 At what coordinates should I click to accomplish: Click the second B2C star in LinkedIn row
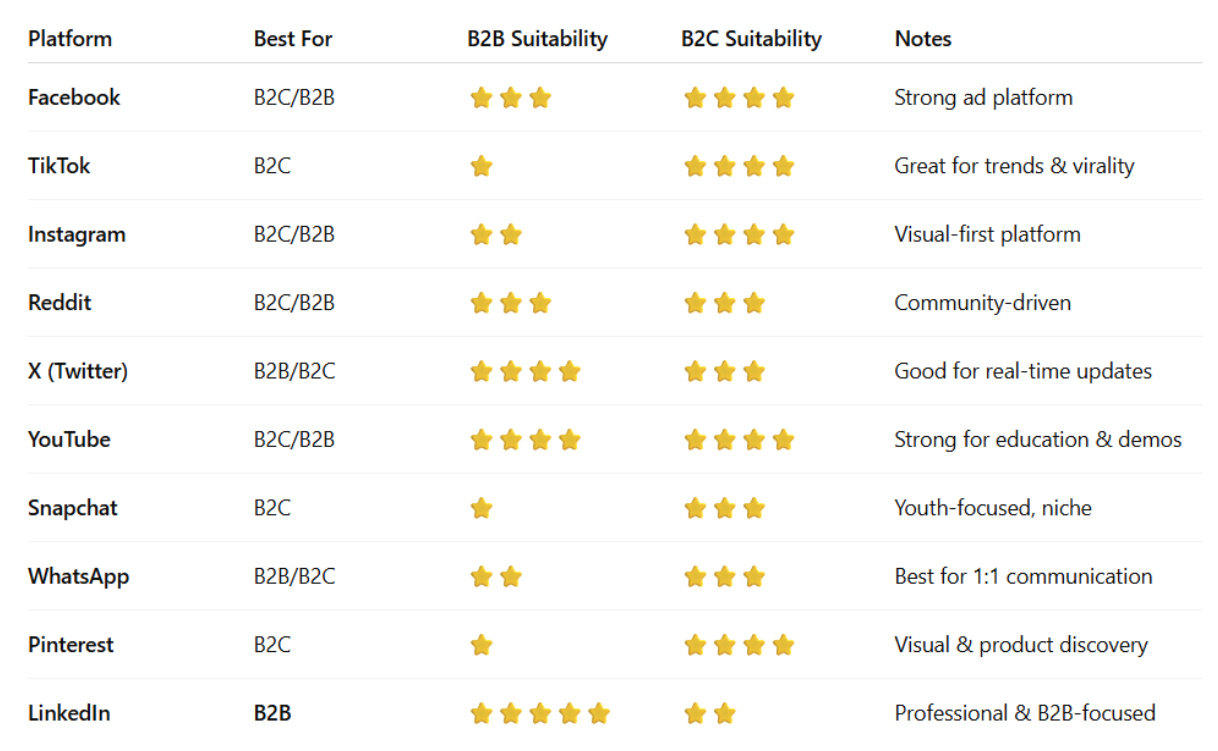pos(725,714)
